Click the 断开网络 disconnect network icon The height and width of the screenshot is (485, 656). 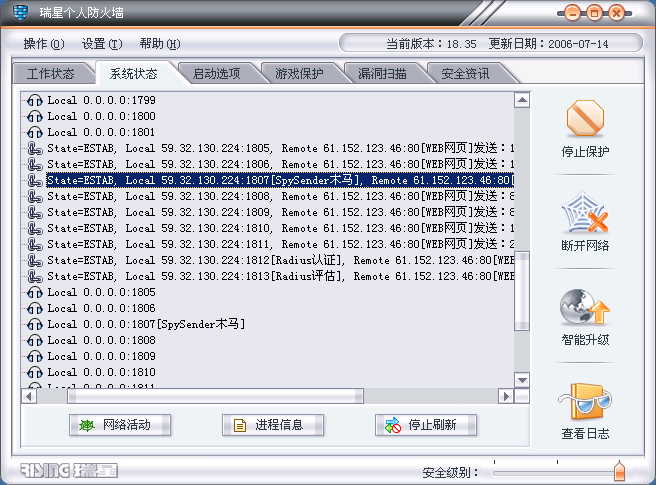[x=585, y=213]
